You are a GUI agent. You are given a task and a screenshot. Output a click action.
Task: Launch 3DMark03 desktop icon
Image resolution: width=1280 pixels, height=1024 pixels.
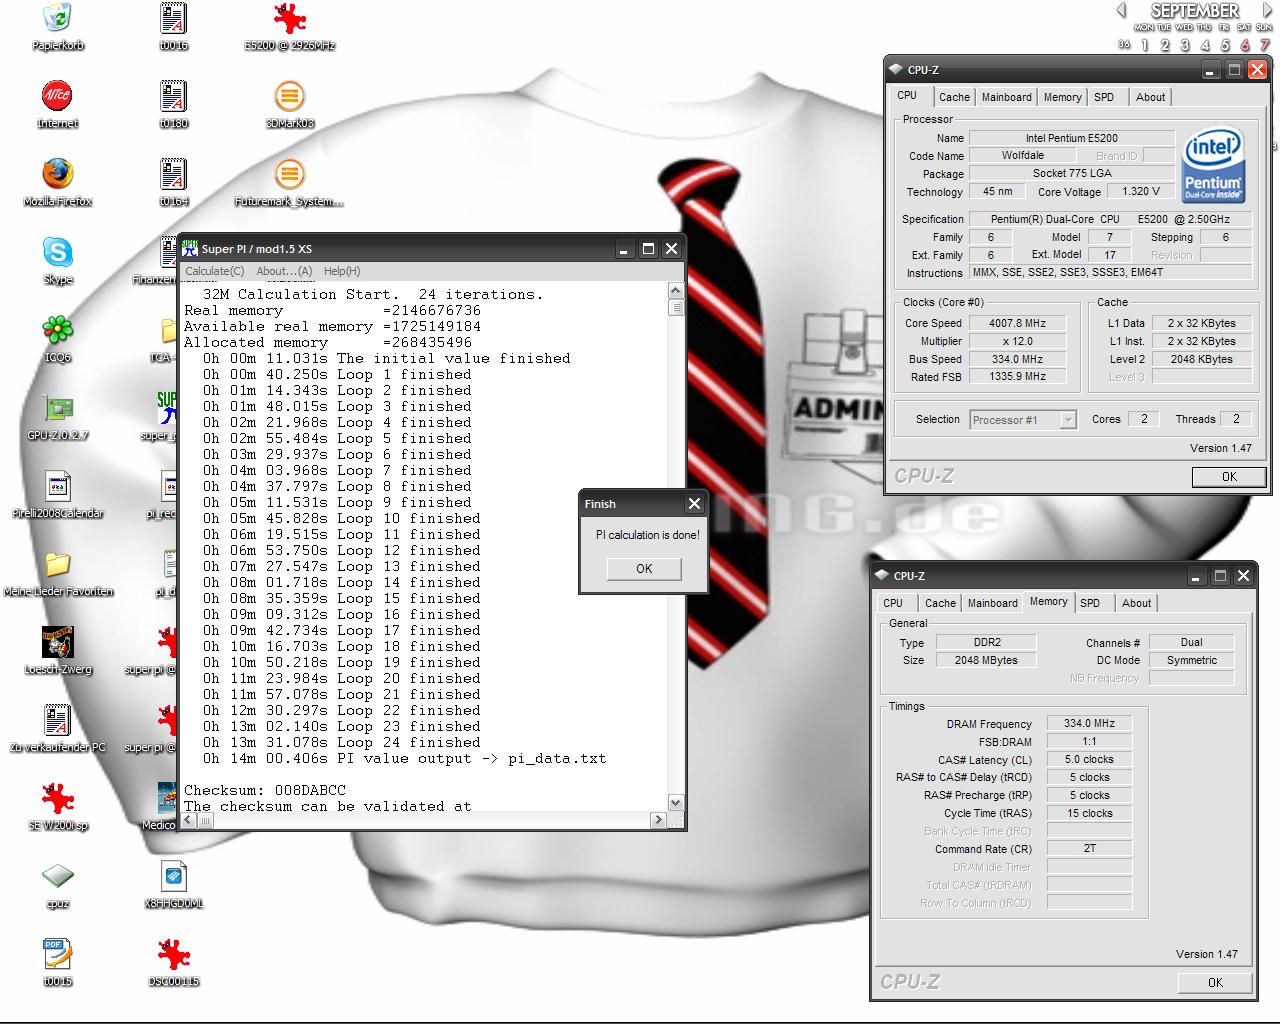pyautogui.click(x=290, y=96)
